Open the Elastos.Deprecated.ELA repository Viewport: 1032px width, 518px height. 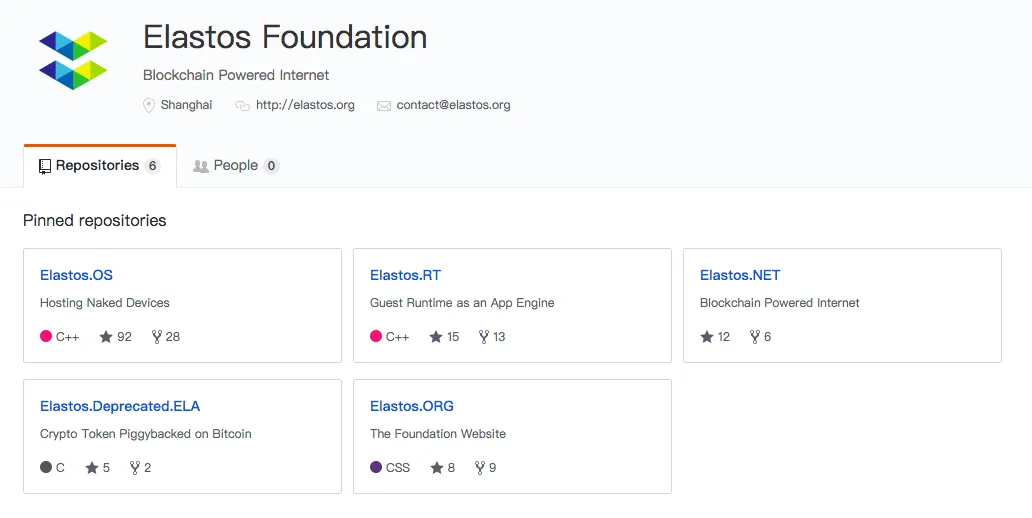(120, 406)
